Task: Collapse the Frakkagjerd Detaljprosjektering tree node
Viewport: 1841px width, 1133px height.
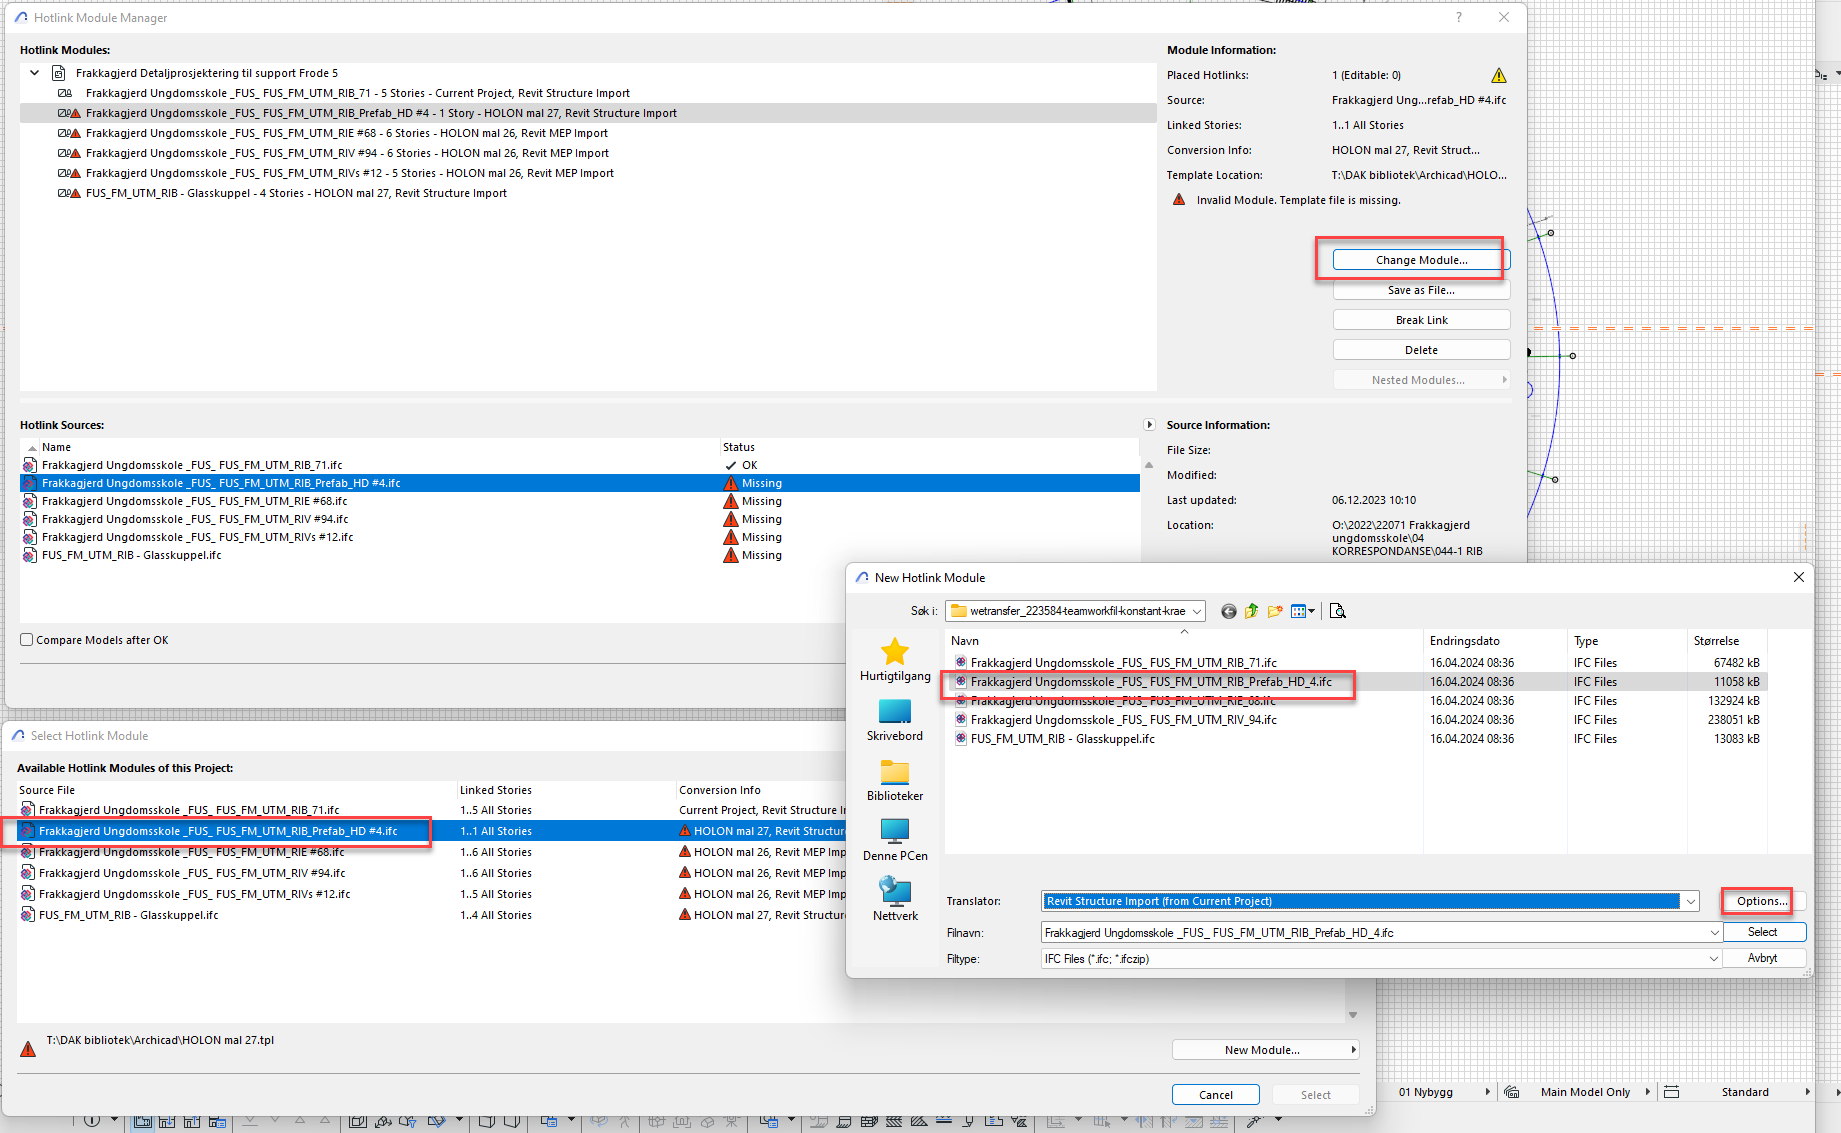Action: point(35,73)
